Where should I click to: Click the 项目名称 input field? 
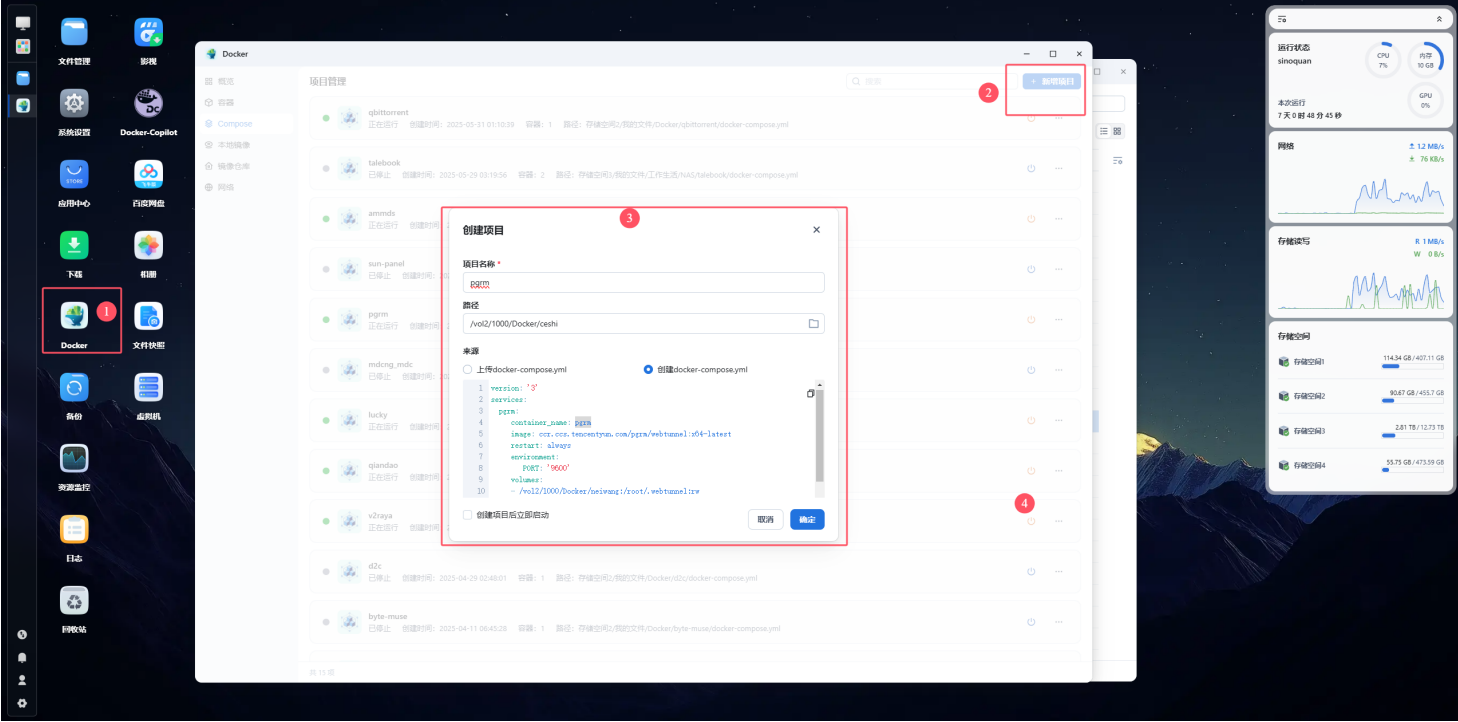pyautogui.click(x=643, y=283)
